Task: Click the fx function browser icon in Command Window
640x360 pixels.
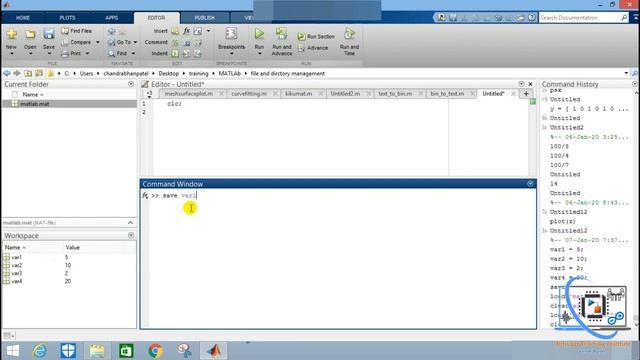Action: (145, 196)
